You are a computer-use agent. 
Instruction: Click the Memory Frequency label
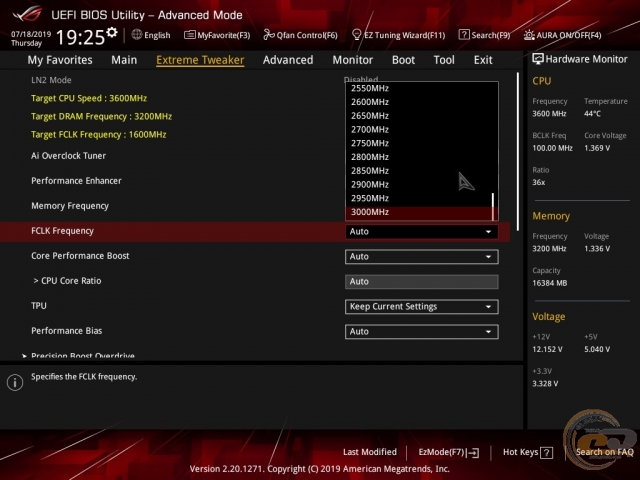[x=70, y=206]
